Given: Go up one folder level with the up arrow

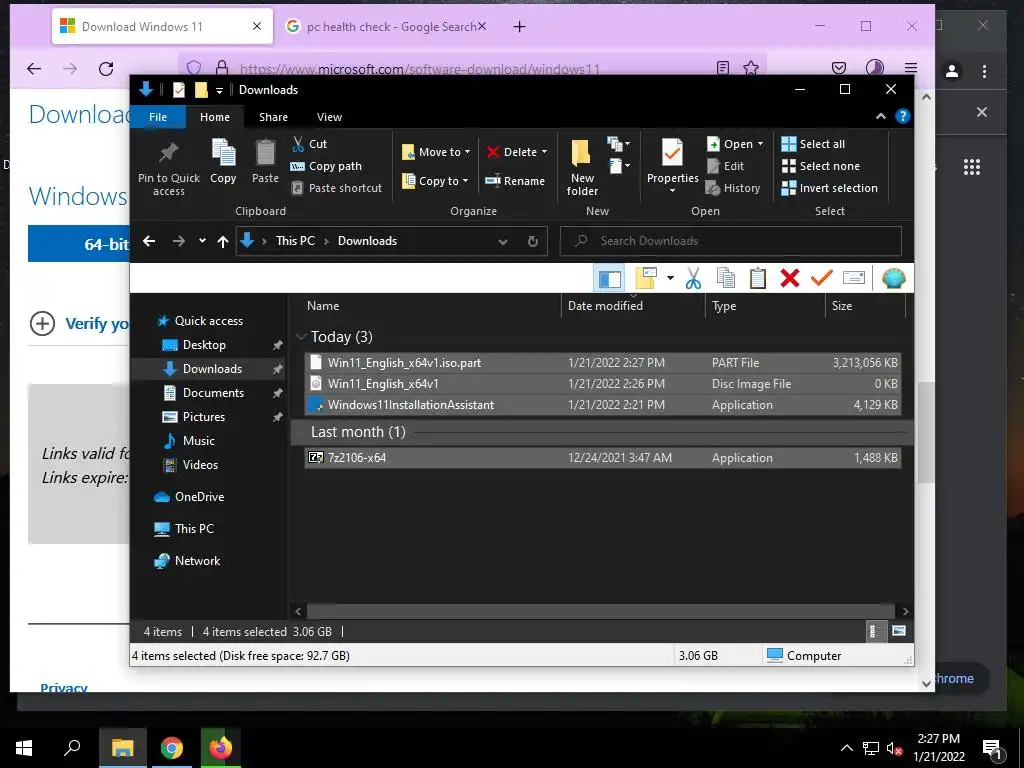Looking at the screenshot, I should (223, 242).
